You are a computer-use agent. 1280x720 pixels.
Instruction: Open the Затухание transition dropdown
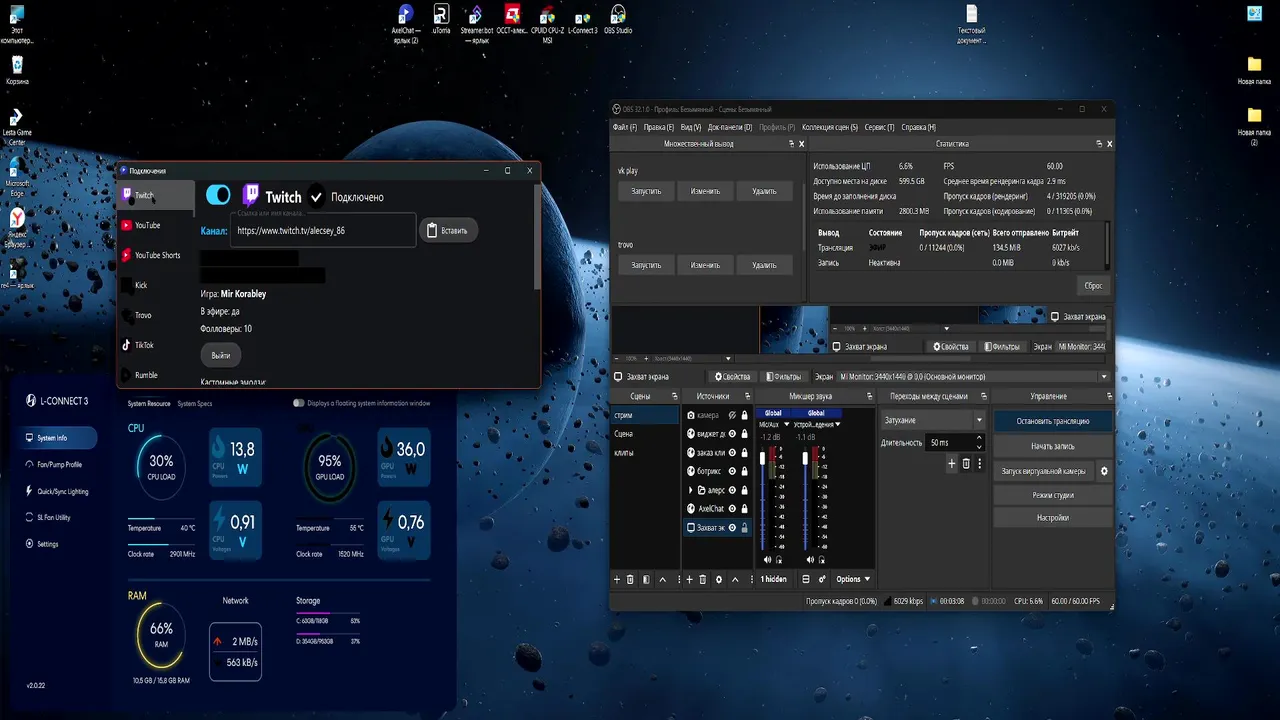pos(933,420)
